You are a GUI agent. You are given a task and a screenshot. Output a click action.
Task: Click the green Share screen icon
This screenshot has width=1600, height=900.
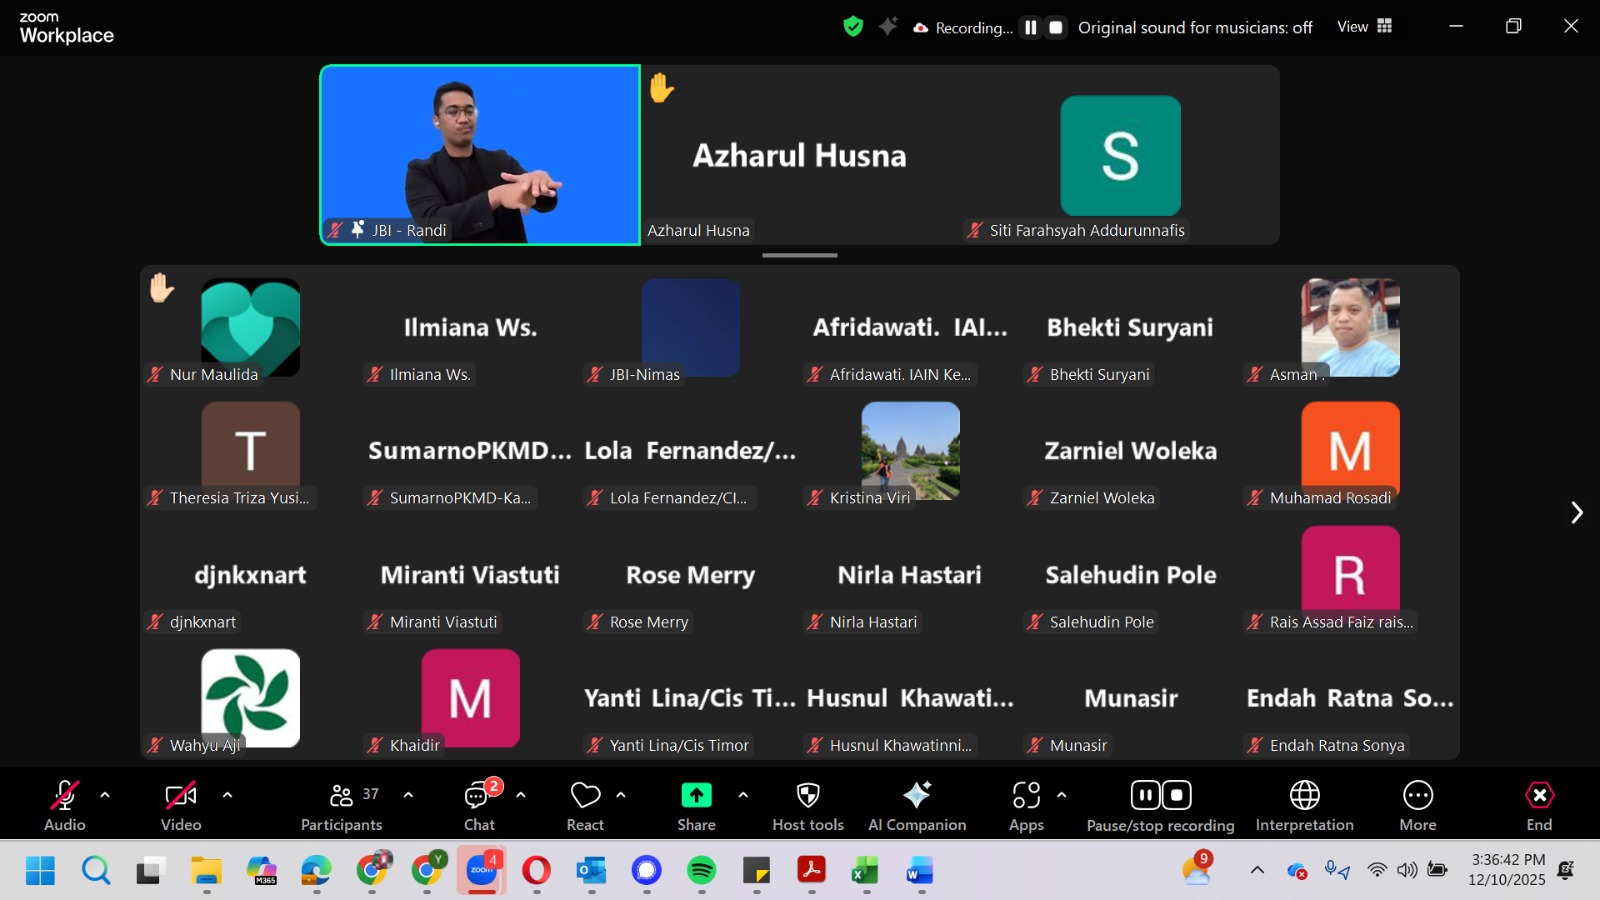(x=696, y=796)
